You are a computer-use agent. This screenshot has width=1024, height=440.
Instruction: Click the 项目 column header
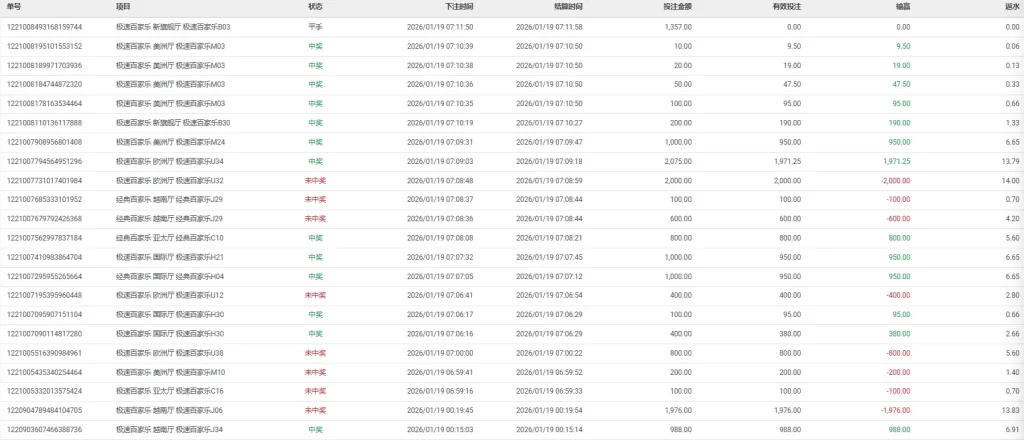click(123, 7)
